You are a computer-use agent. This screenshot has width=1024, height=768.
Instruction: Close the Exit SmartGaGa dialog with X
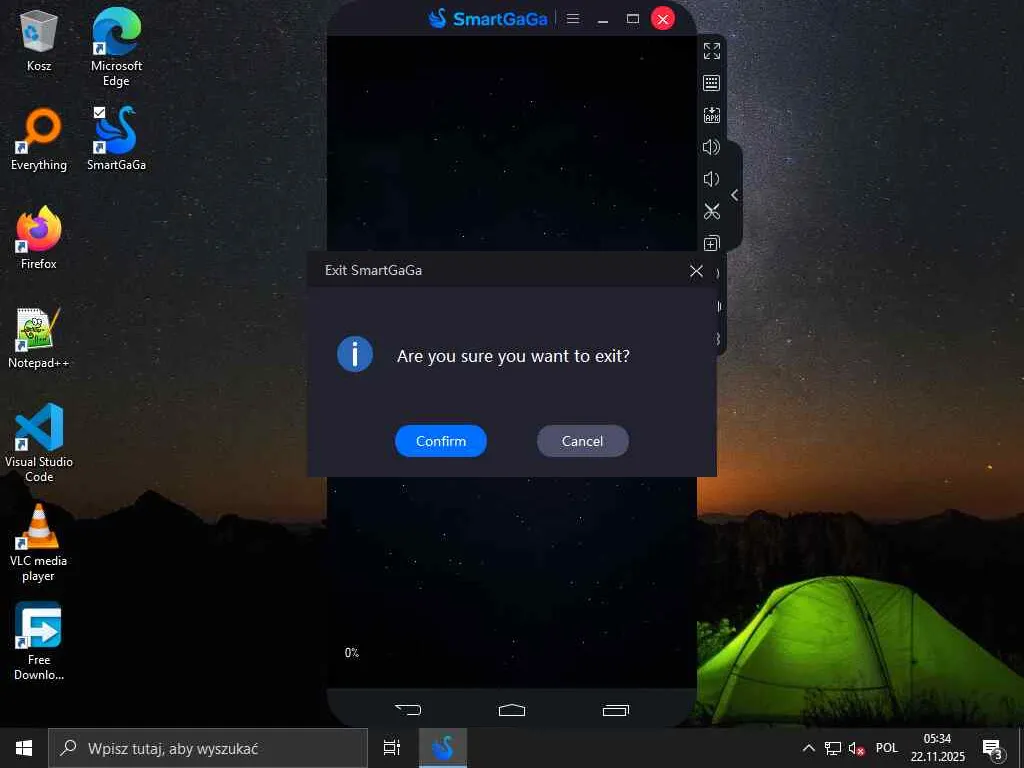coord(696,270)
